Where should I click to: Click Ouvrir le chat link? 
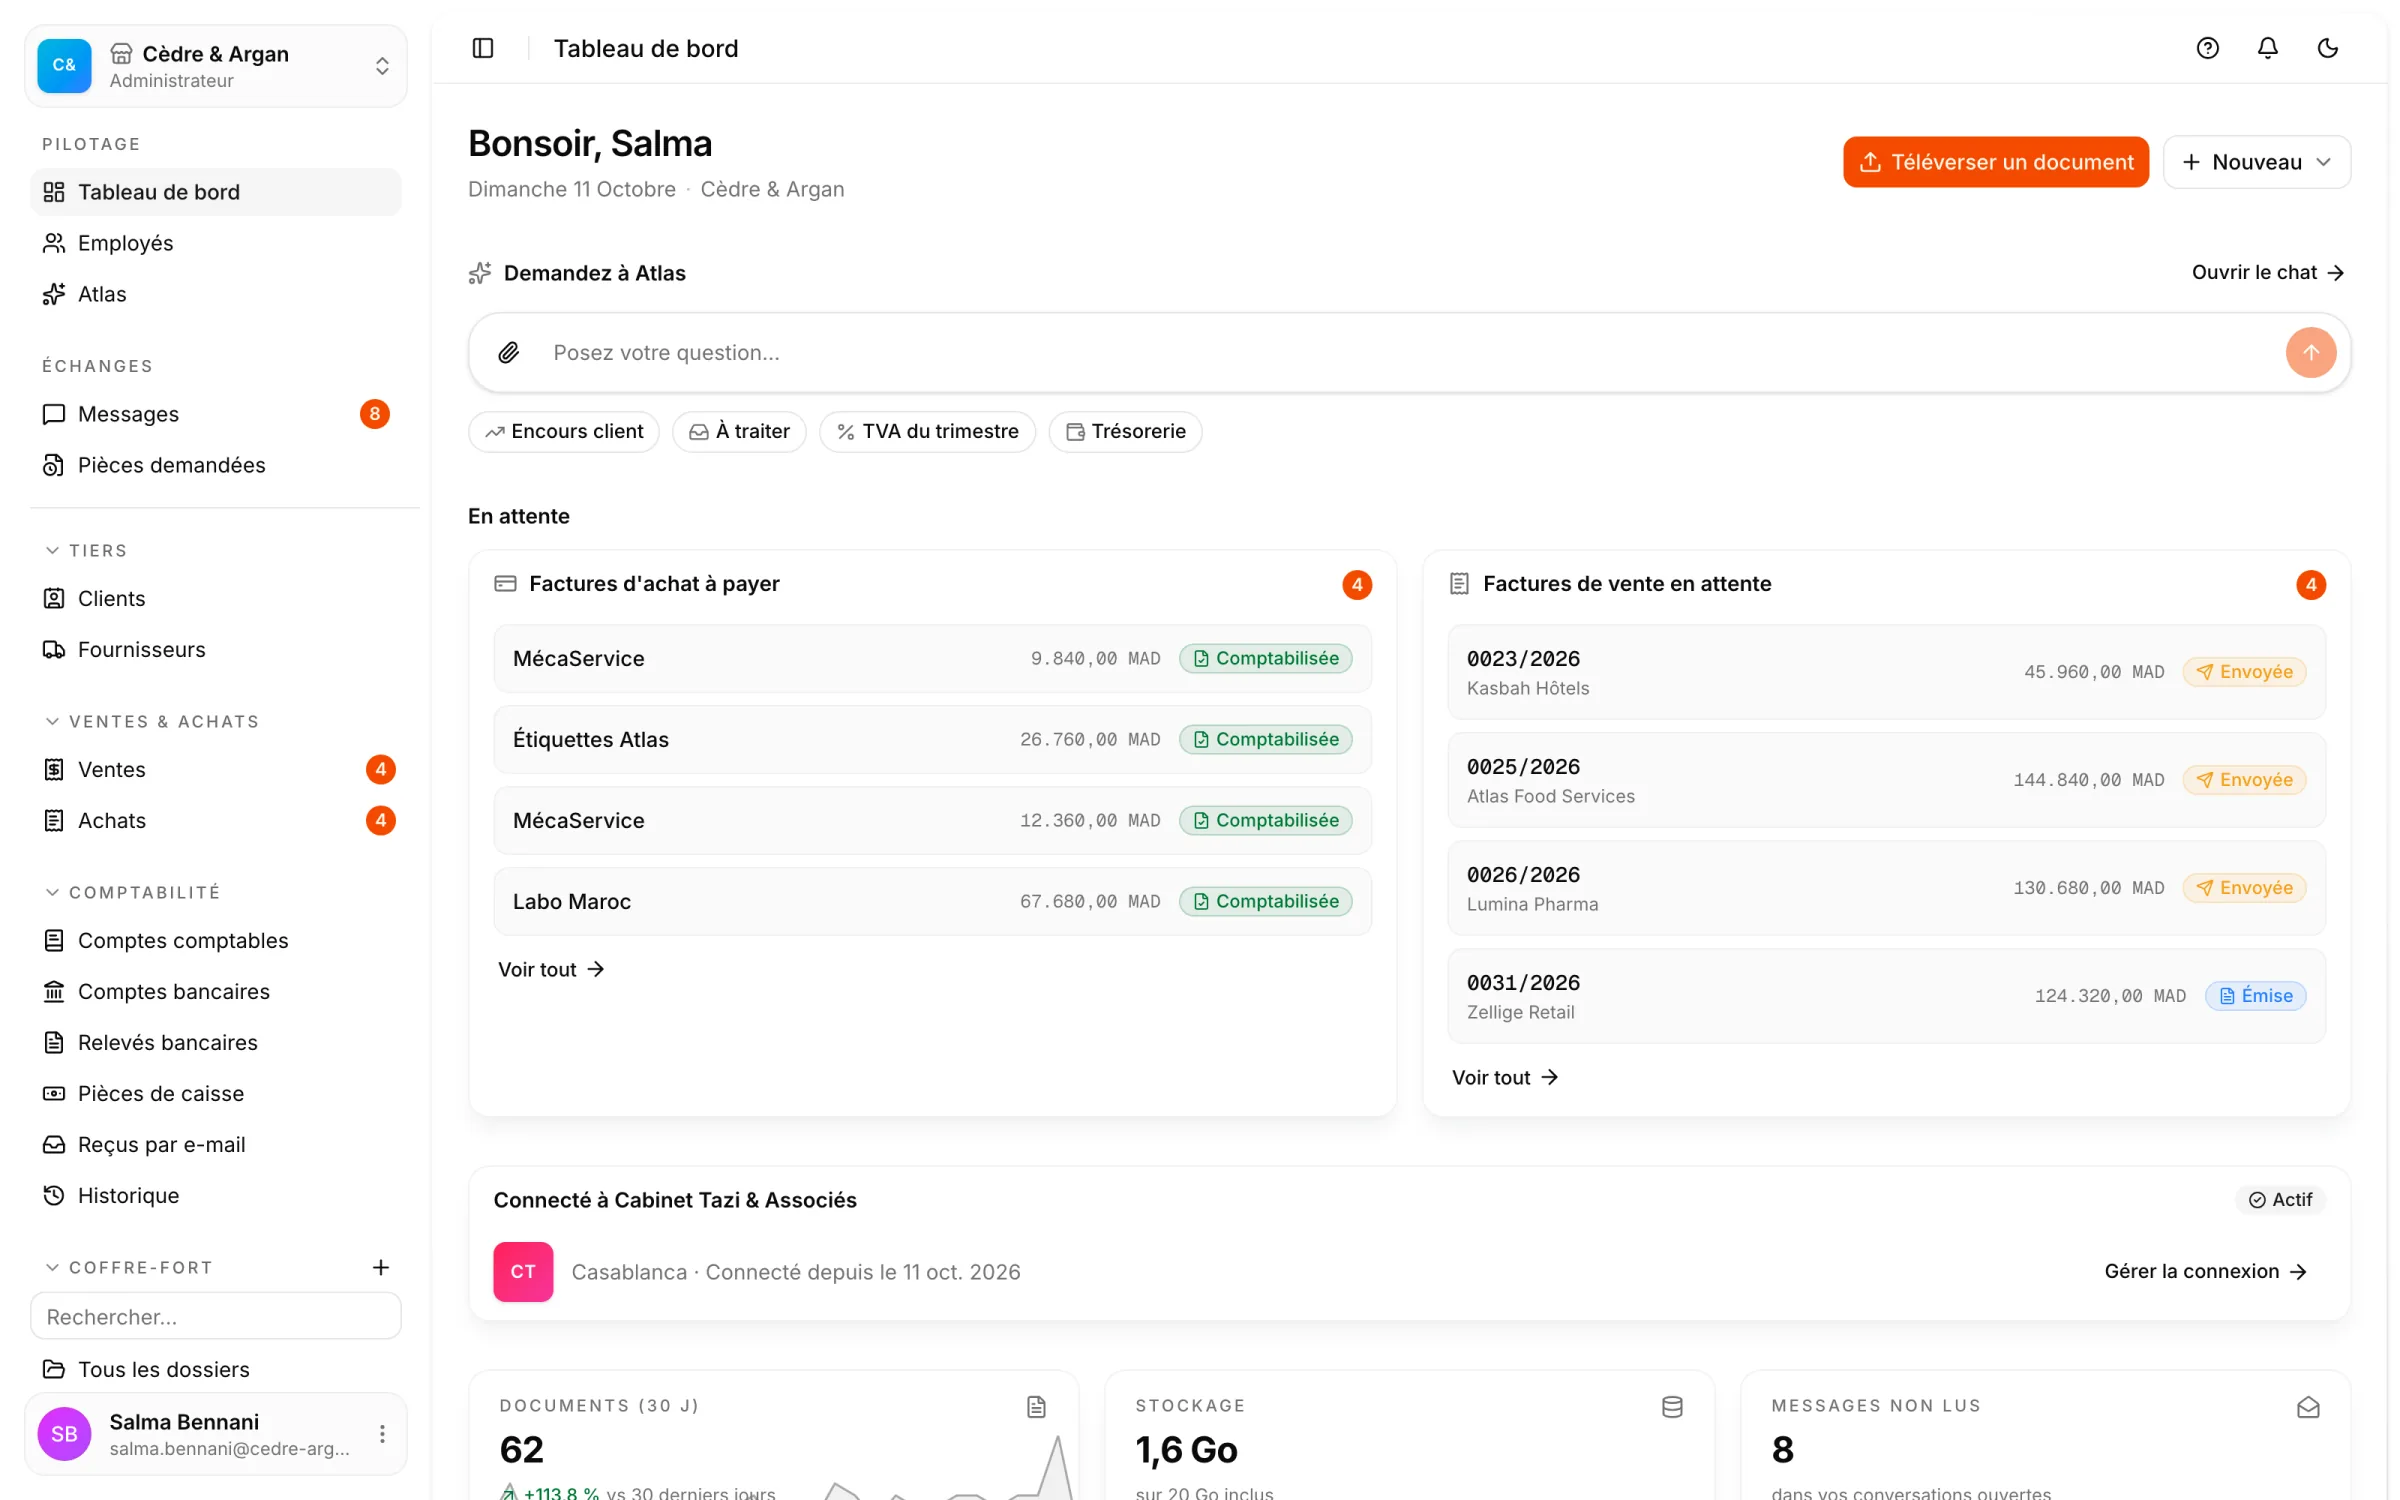point(2267,272)
